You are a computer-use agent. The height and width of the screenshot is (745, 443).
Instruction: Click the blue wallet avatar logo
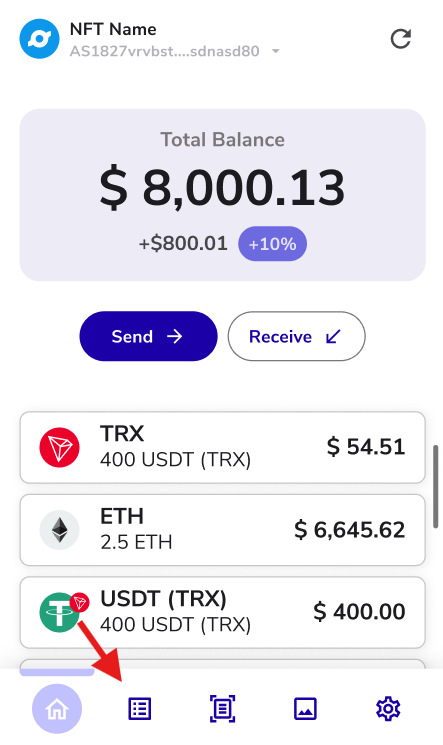pyautogui.click(x=39, y=39)
